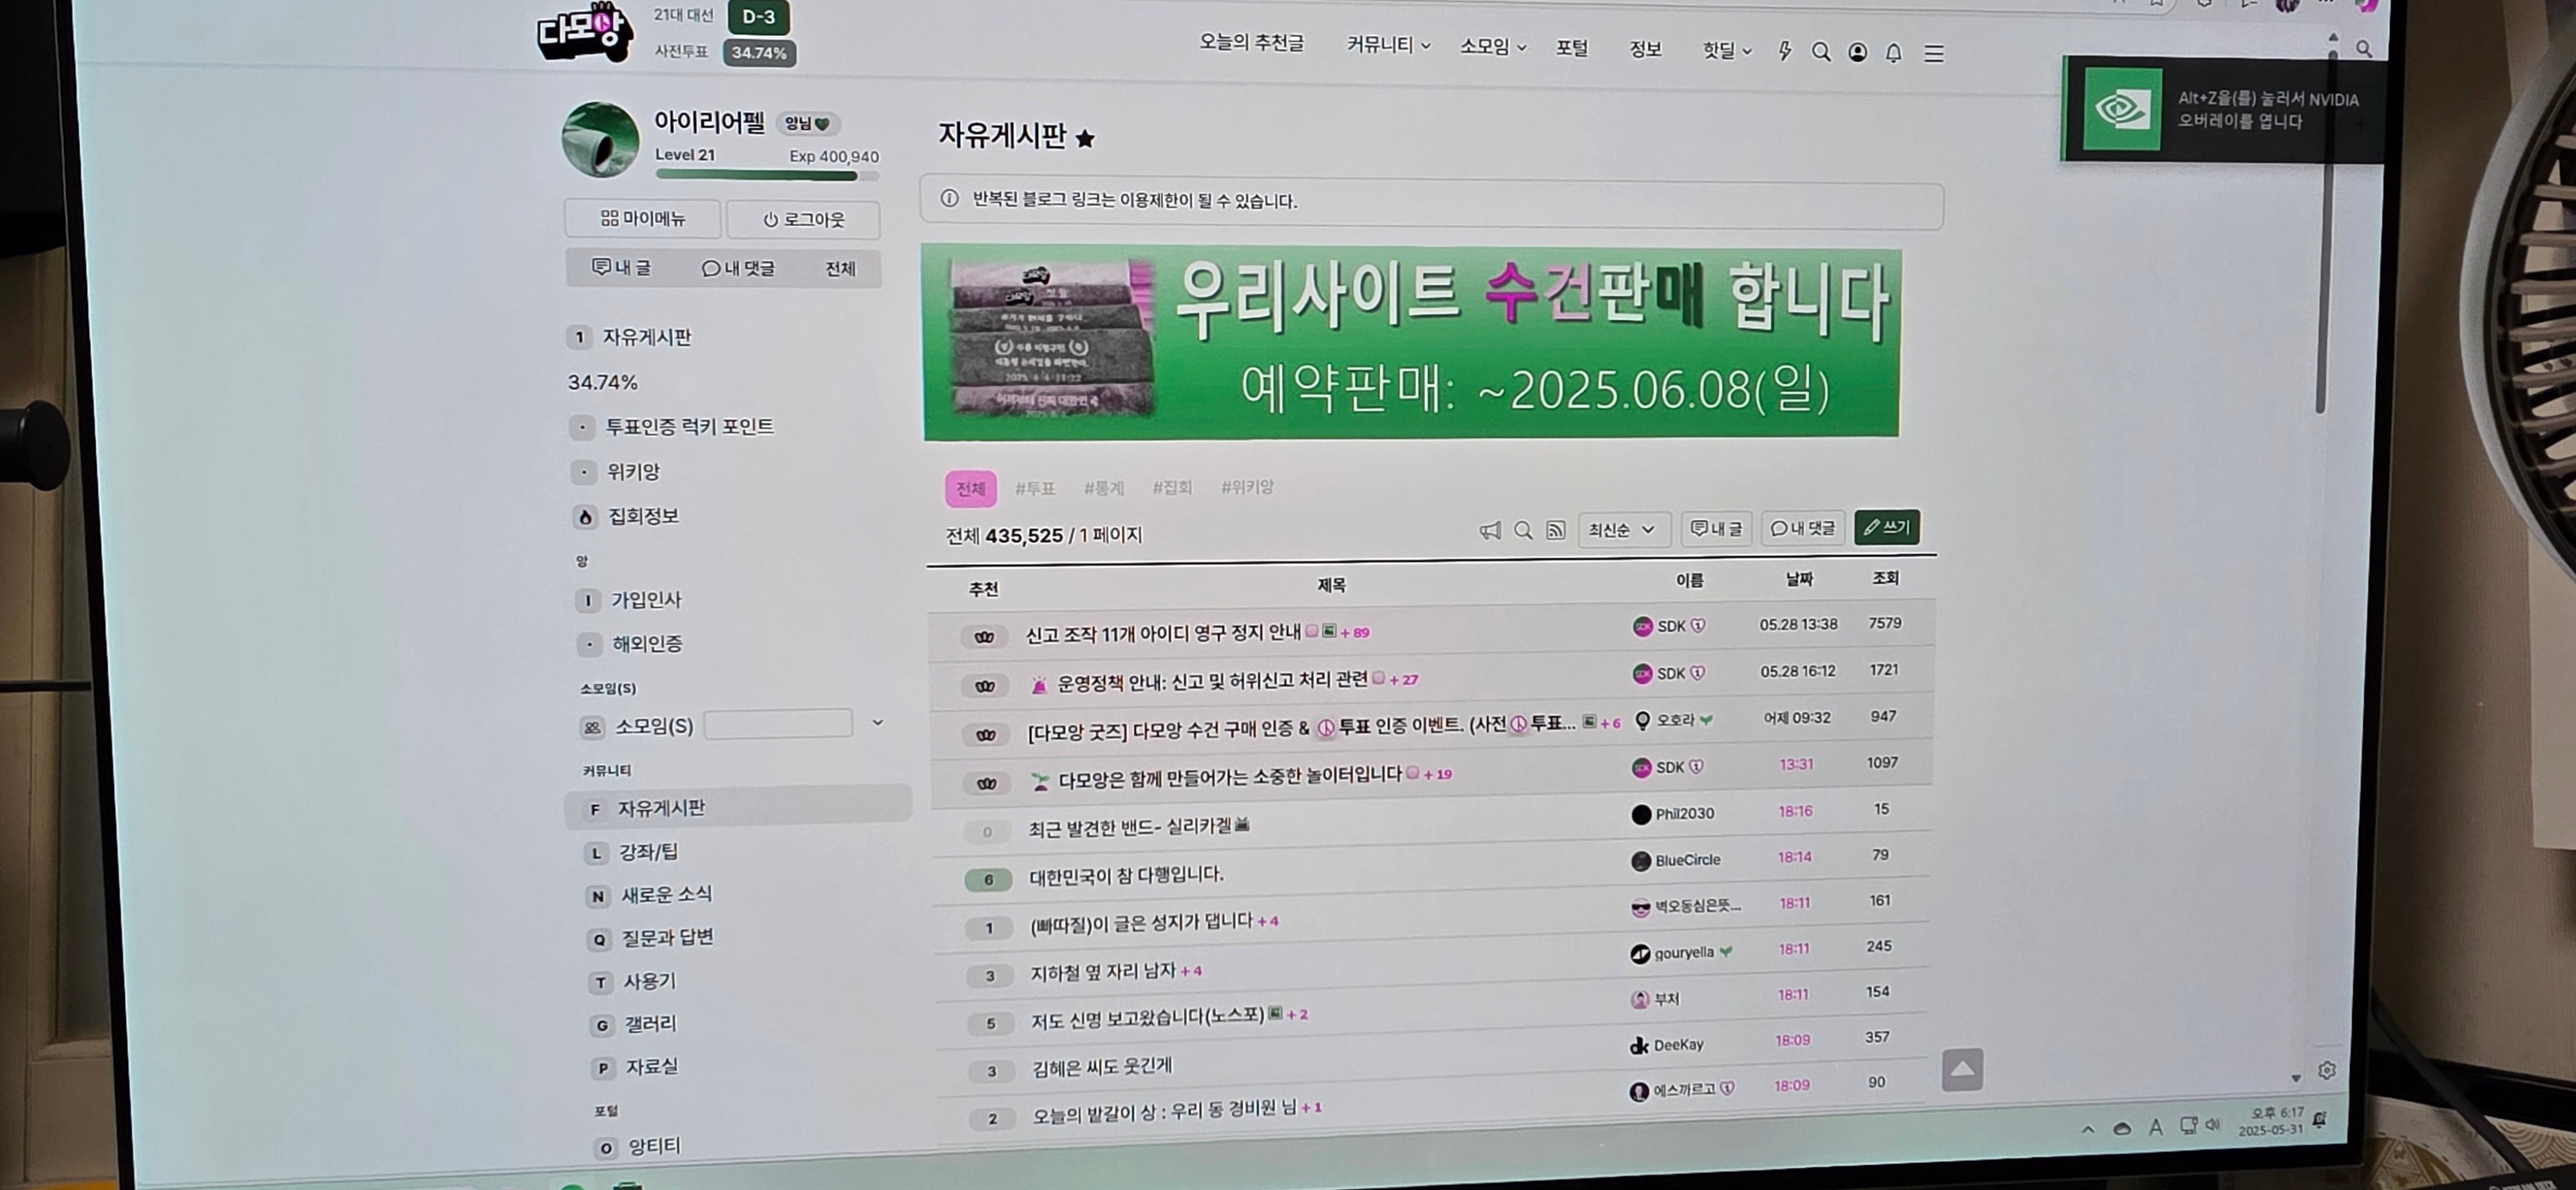Click the taskbar volume speaker icon
Image resolution: width=2576 pixels, height=1190 pixels.
[2213, 1125]
